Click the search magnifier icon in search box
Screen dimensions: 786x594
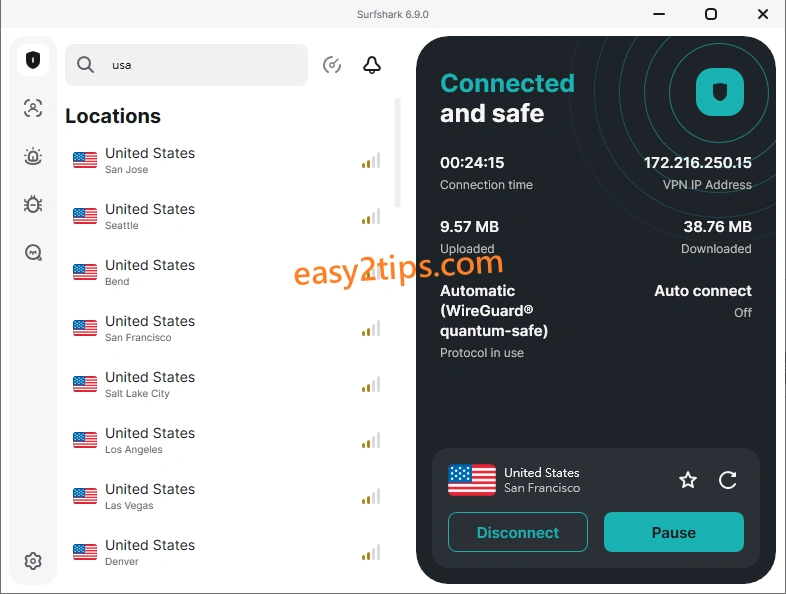click(x=85, y=65)
